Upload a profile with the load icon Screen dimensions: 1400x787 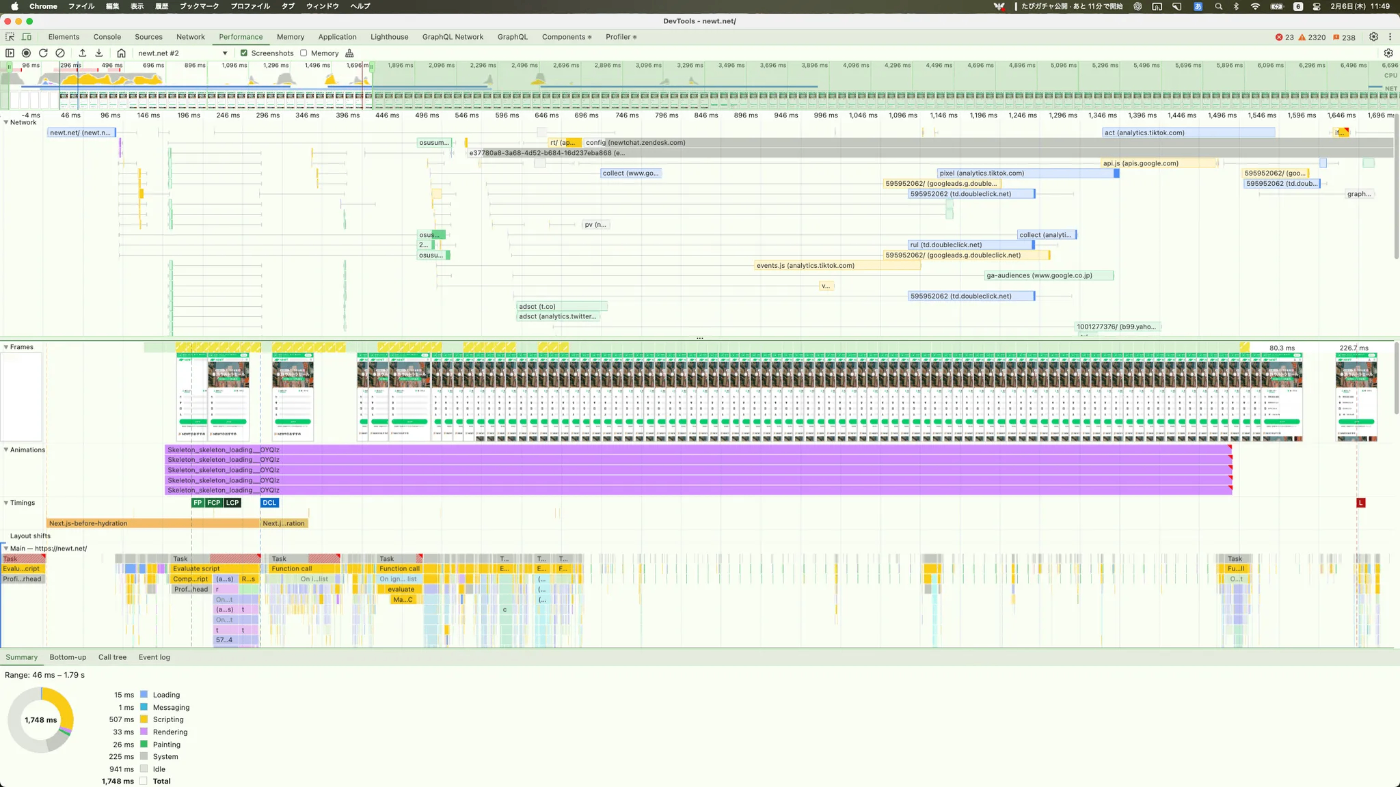[82, 53]
